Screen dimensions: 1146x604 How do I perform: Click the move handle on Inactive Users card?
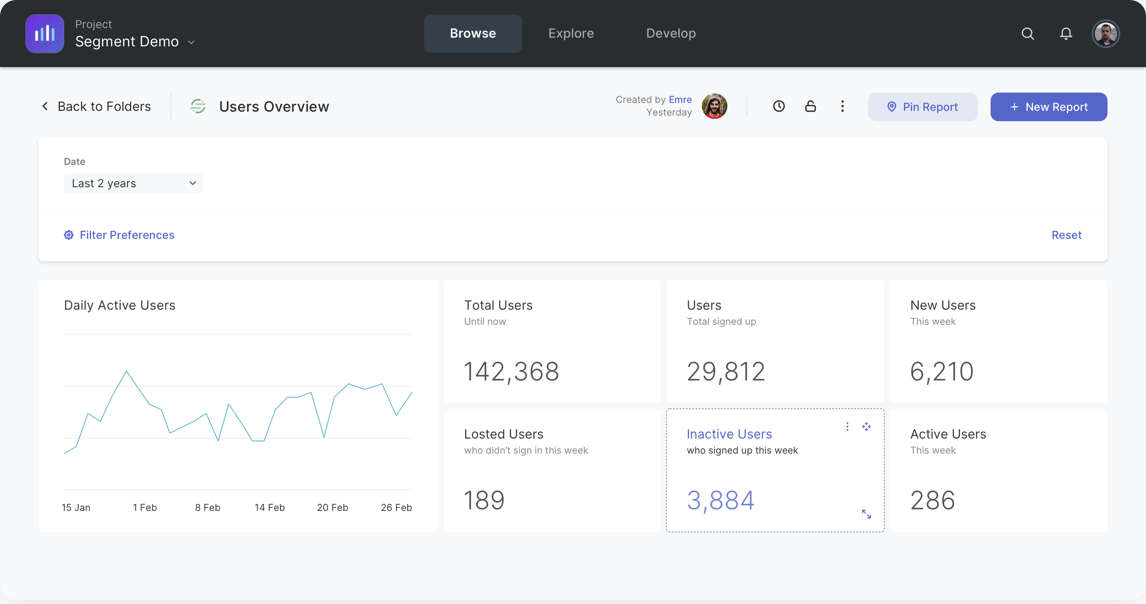(866, 427)
